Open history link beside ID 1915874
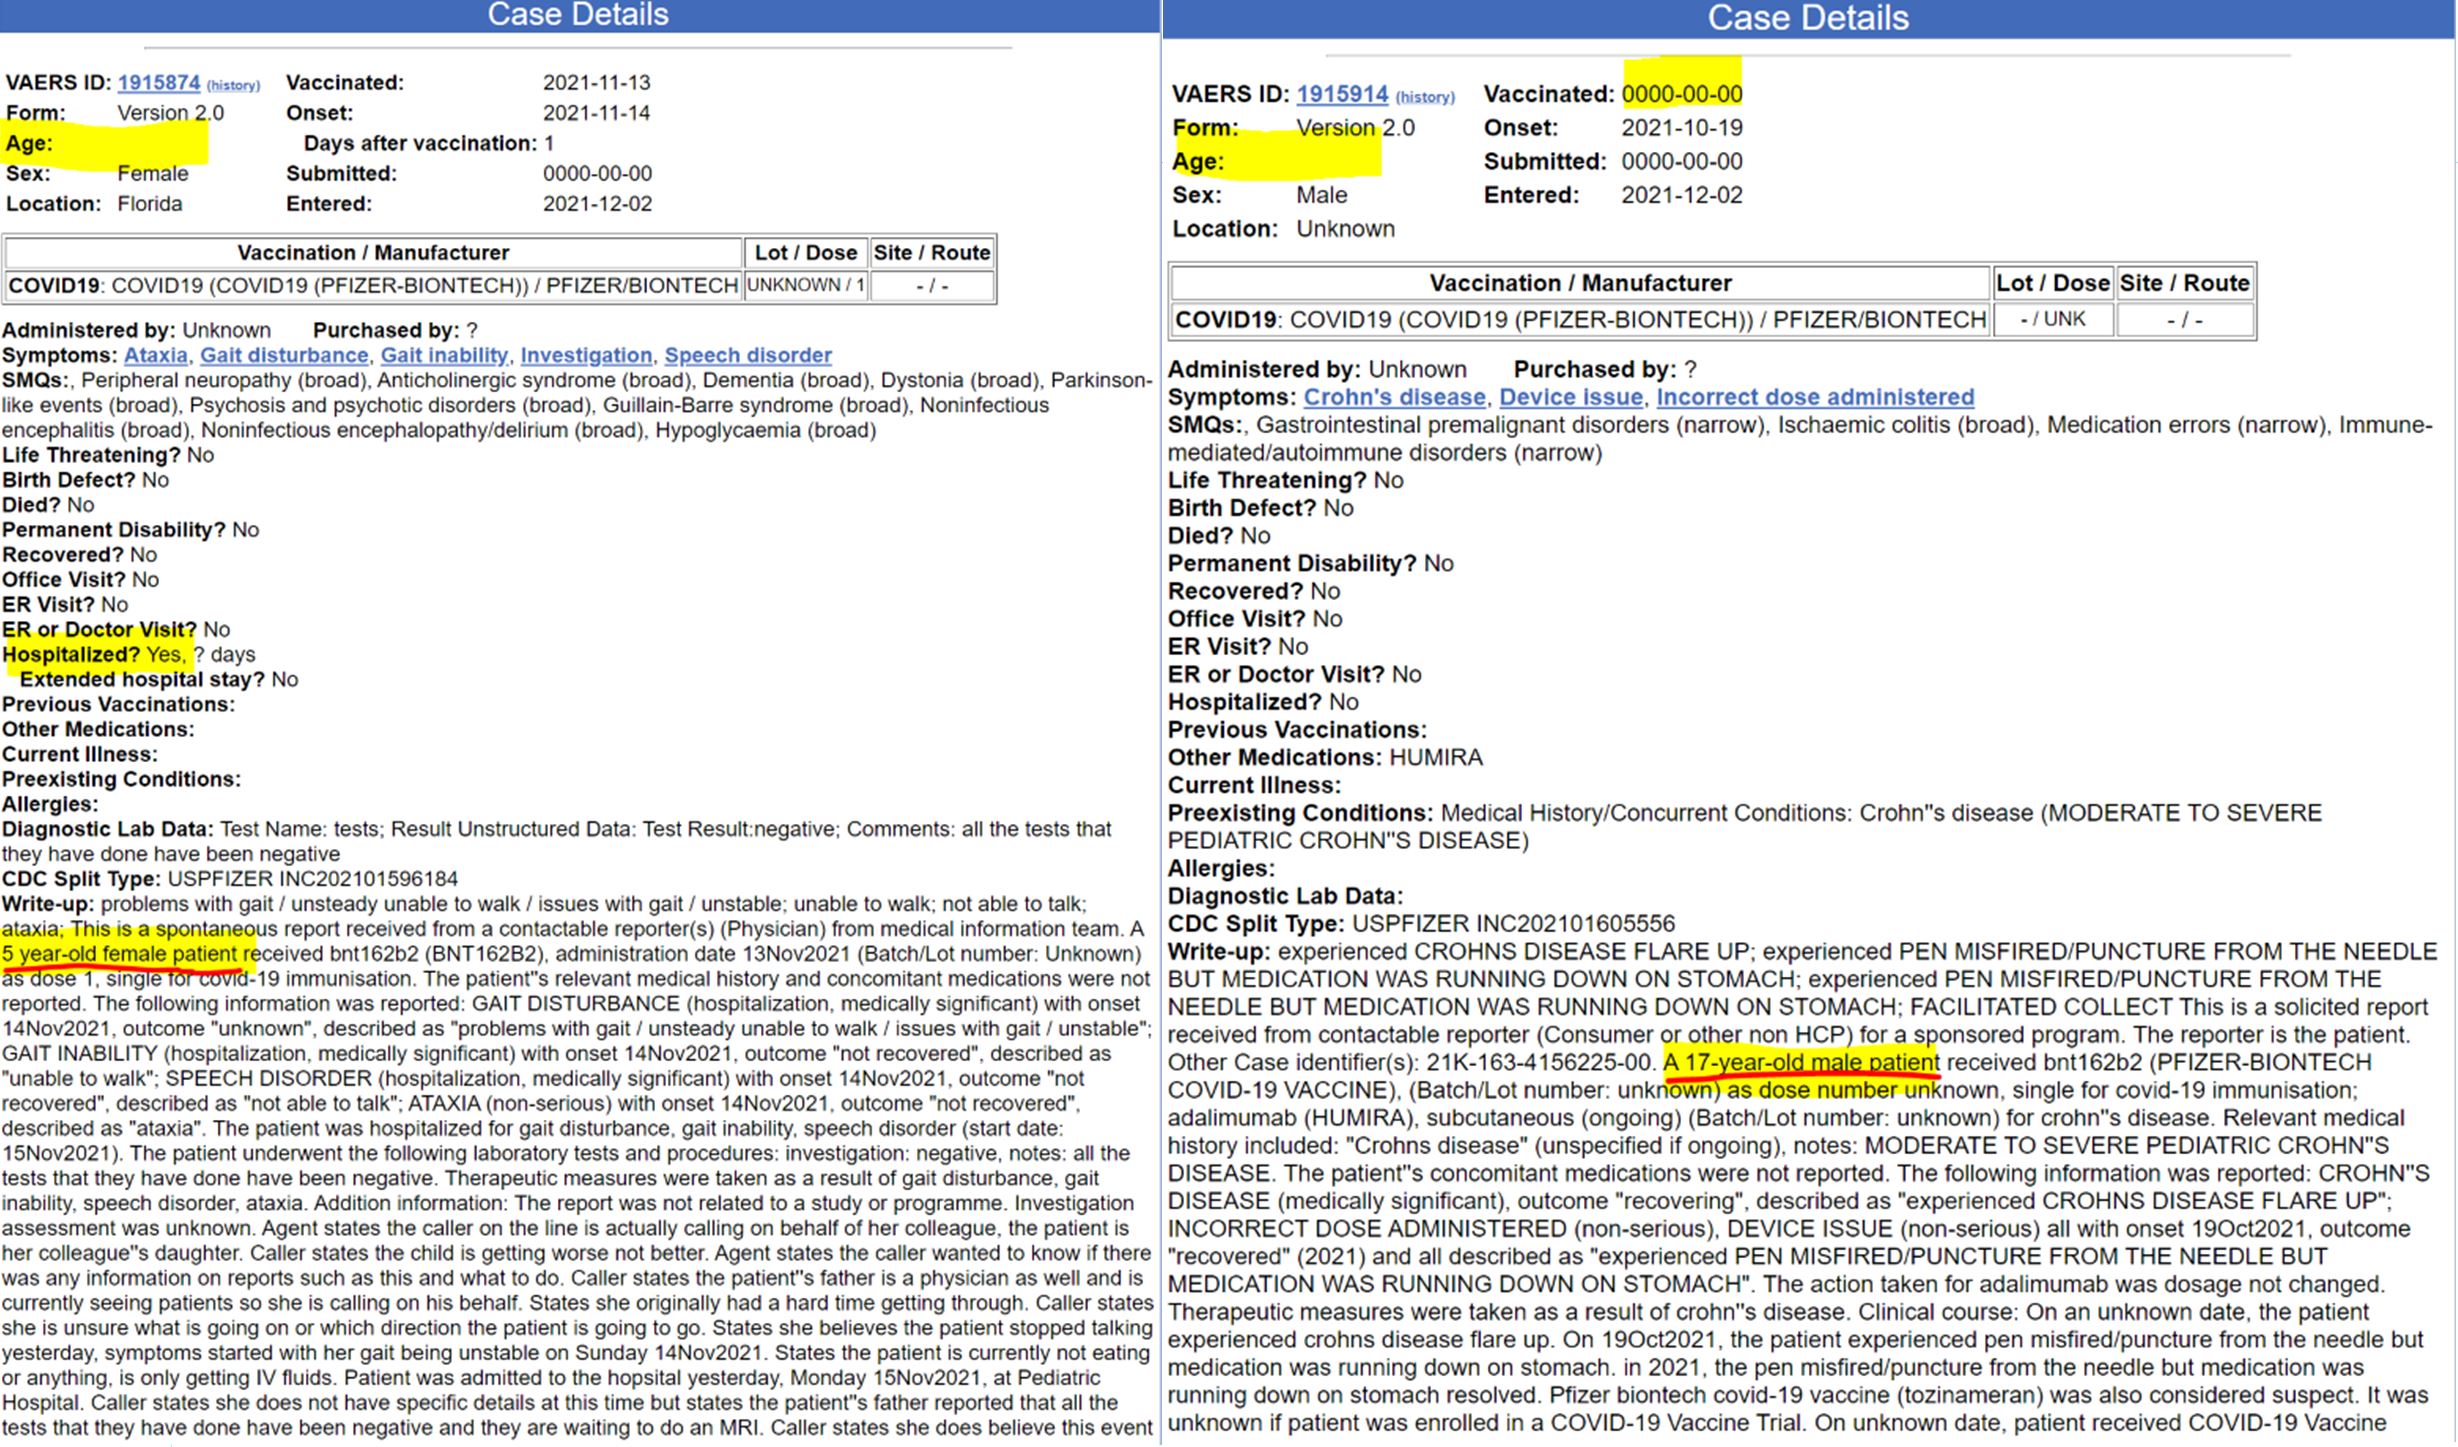The image size is (2458, 1447). pyautogui.click(x=233, y=85)
